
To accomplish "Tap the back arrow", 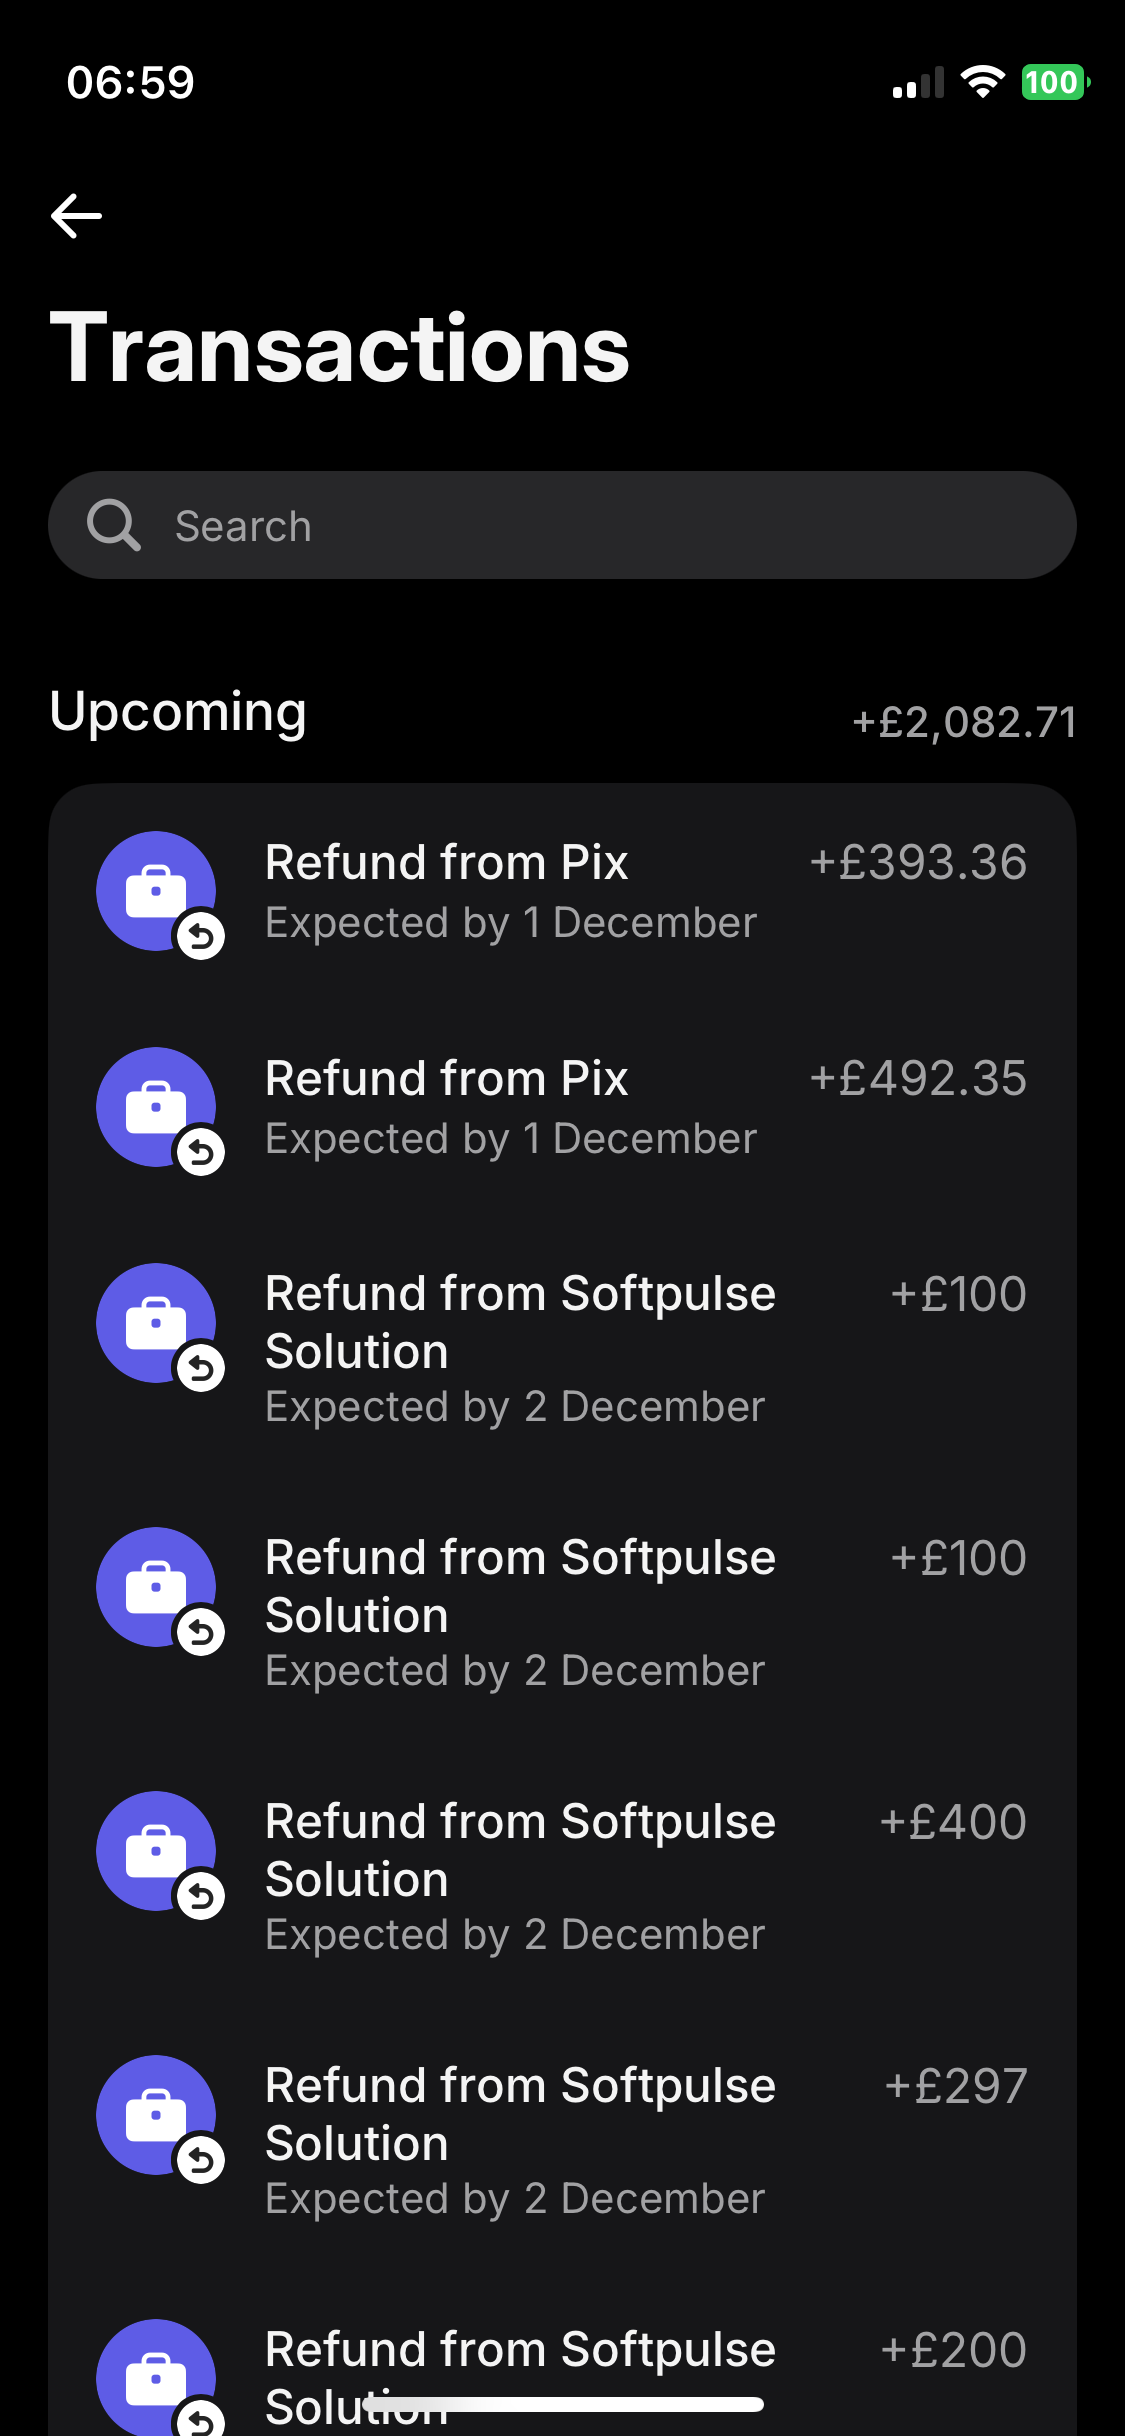I will coord(76,216).
